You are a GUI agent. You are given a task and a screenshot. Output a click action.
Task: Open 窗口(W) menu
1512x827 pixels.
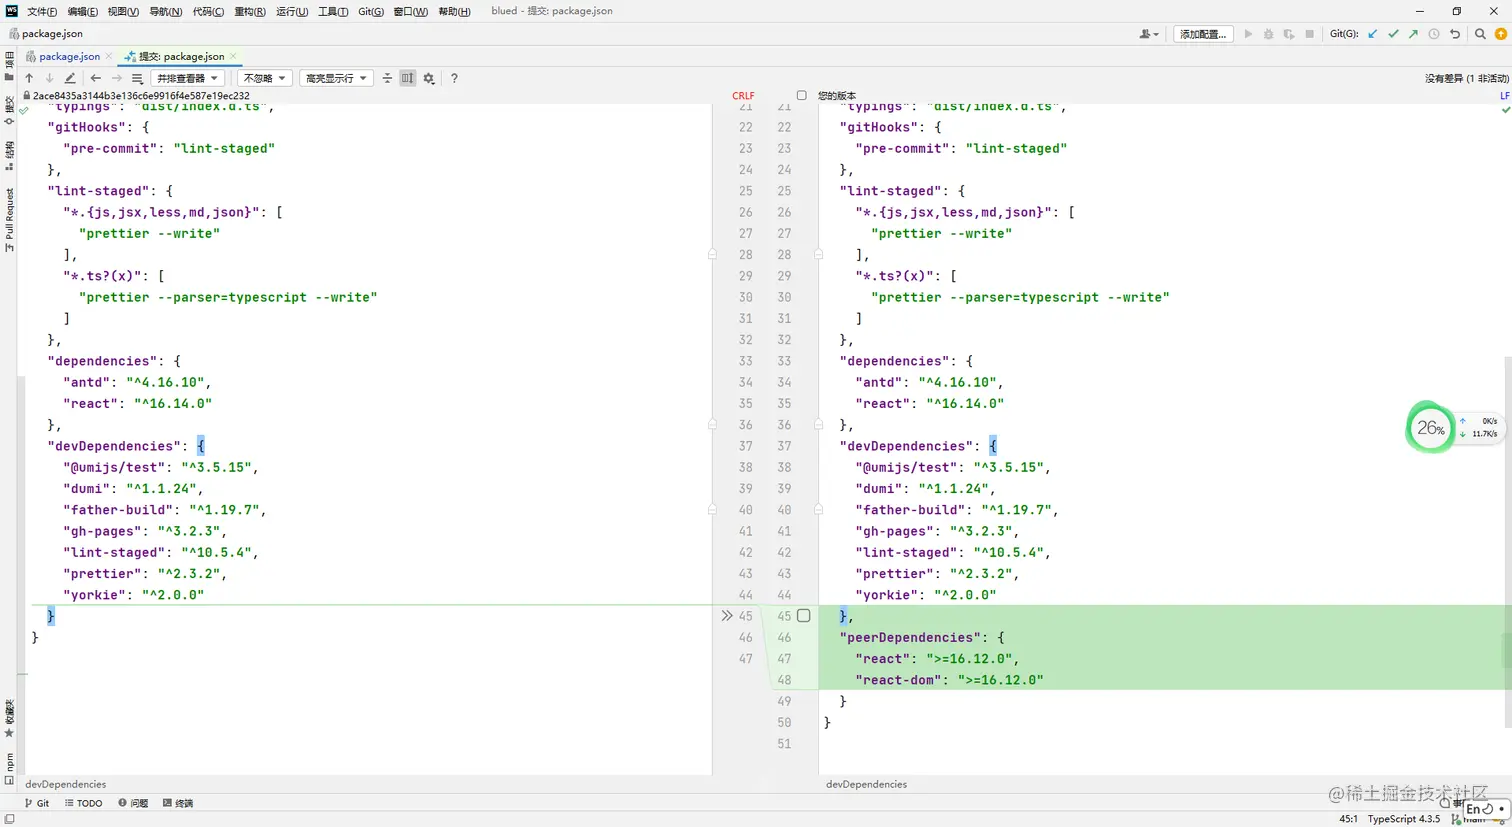[410, 11]
